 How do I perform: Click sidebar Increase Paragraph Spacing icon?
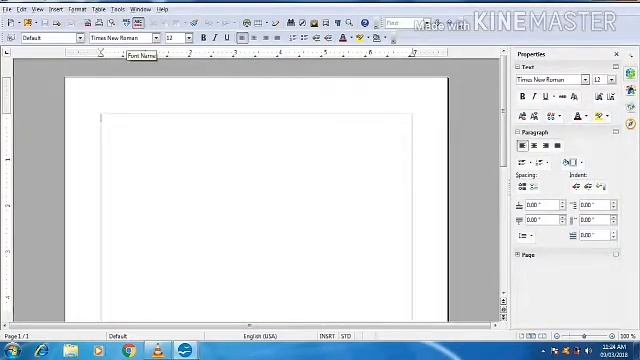coord(522,187)
